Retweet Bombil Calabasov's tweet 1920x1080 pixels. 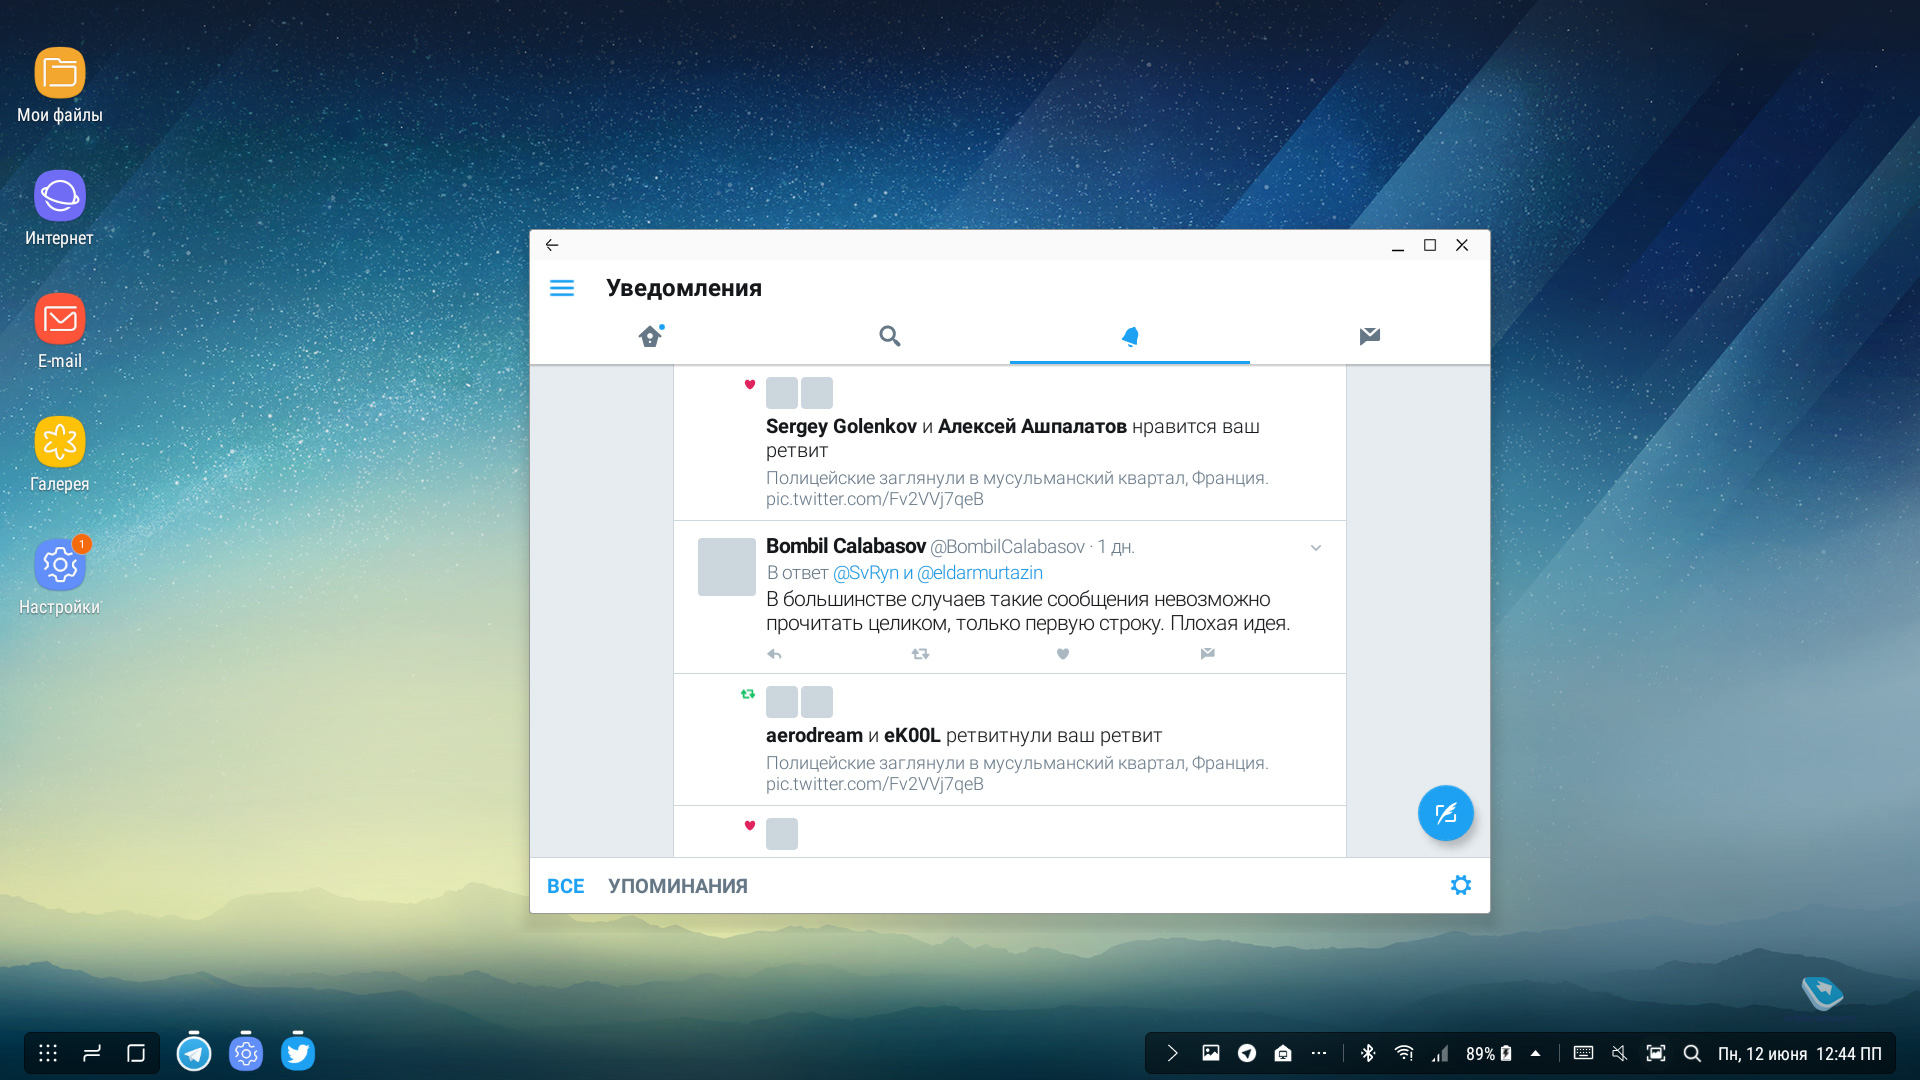[x=920, y=654]
